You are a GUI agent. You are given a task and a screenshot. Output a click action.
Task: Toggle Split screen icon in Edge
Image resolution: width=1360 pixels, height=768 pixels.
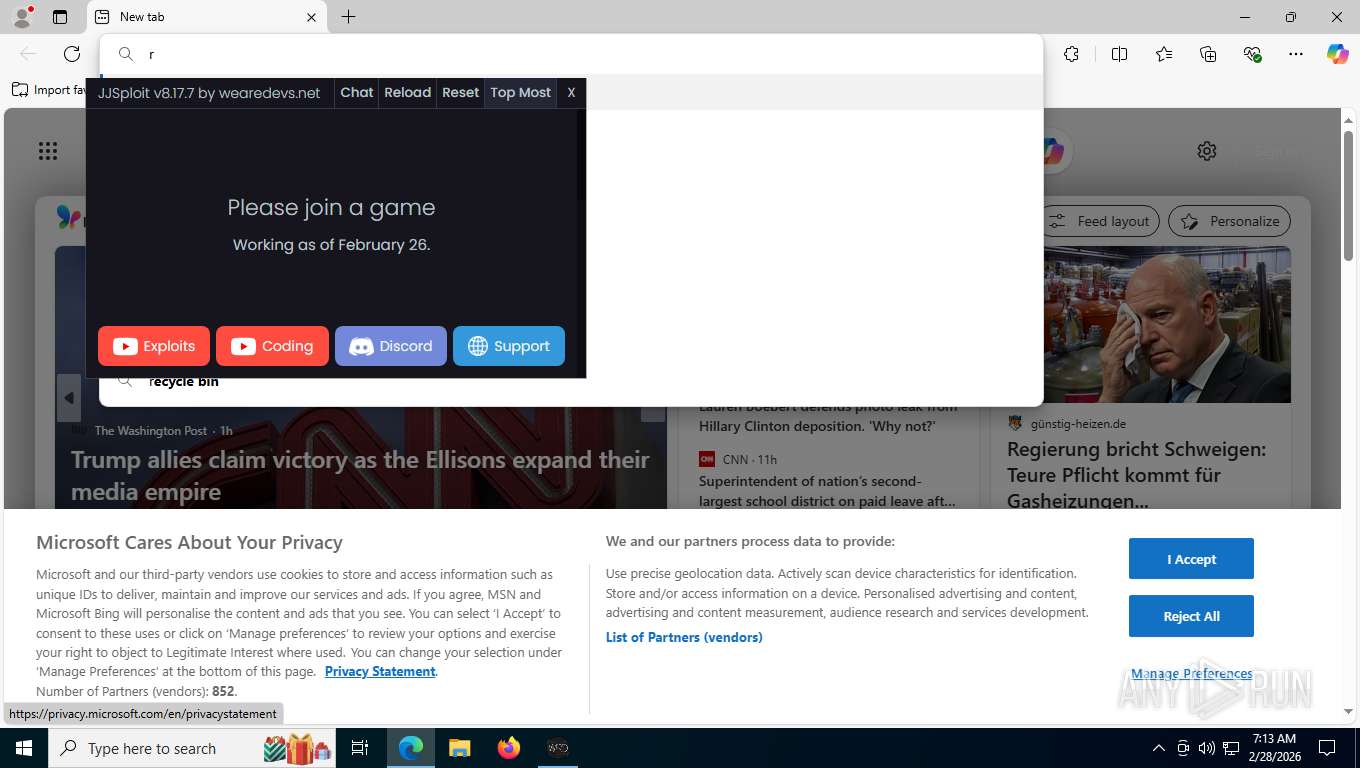1120,54
